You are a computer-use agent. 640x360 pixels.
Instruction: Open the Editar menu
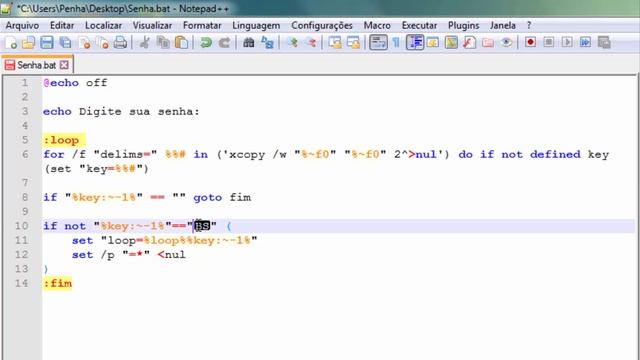pyautogui.click(x=62, y=25)
